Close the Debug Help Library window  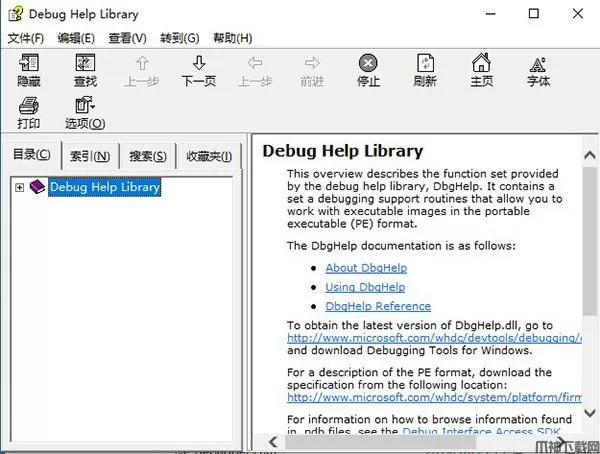pos(577,14)
